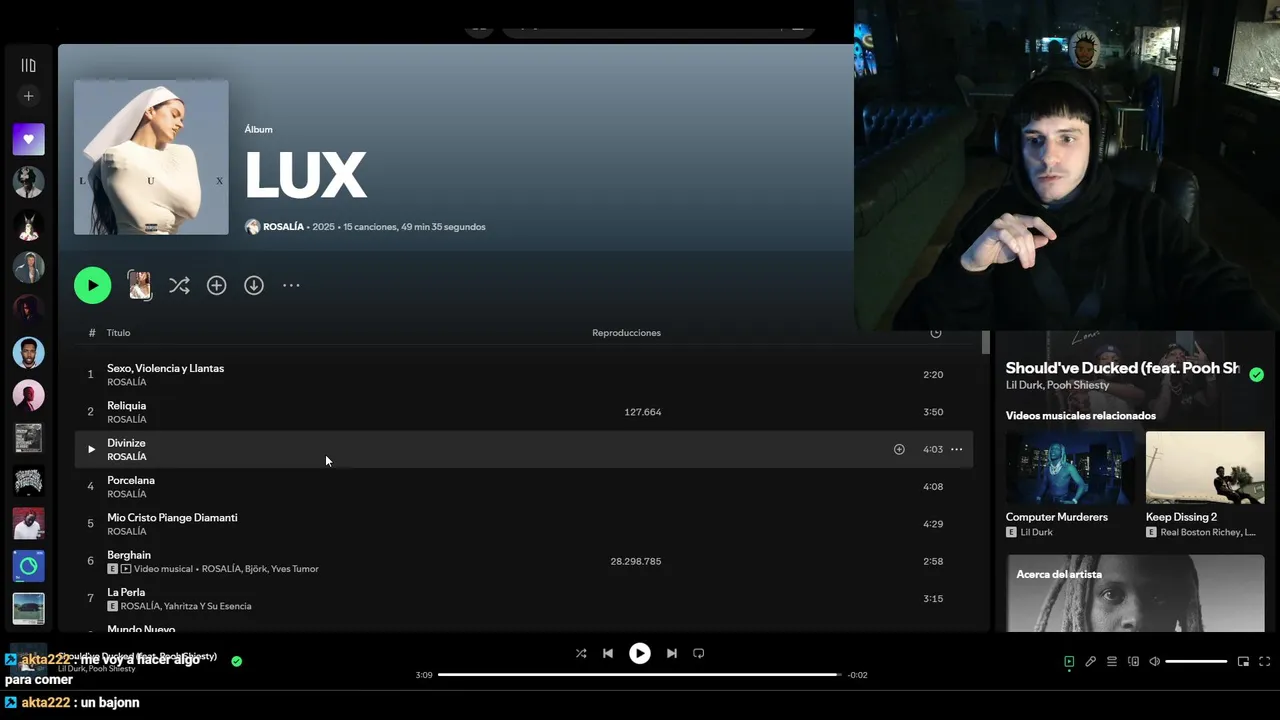1280x720 pixels.
Task: Open Berghain Video musical icon
Action: coord(126,569)
